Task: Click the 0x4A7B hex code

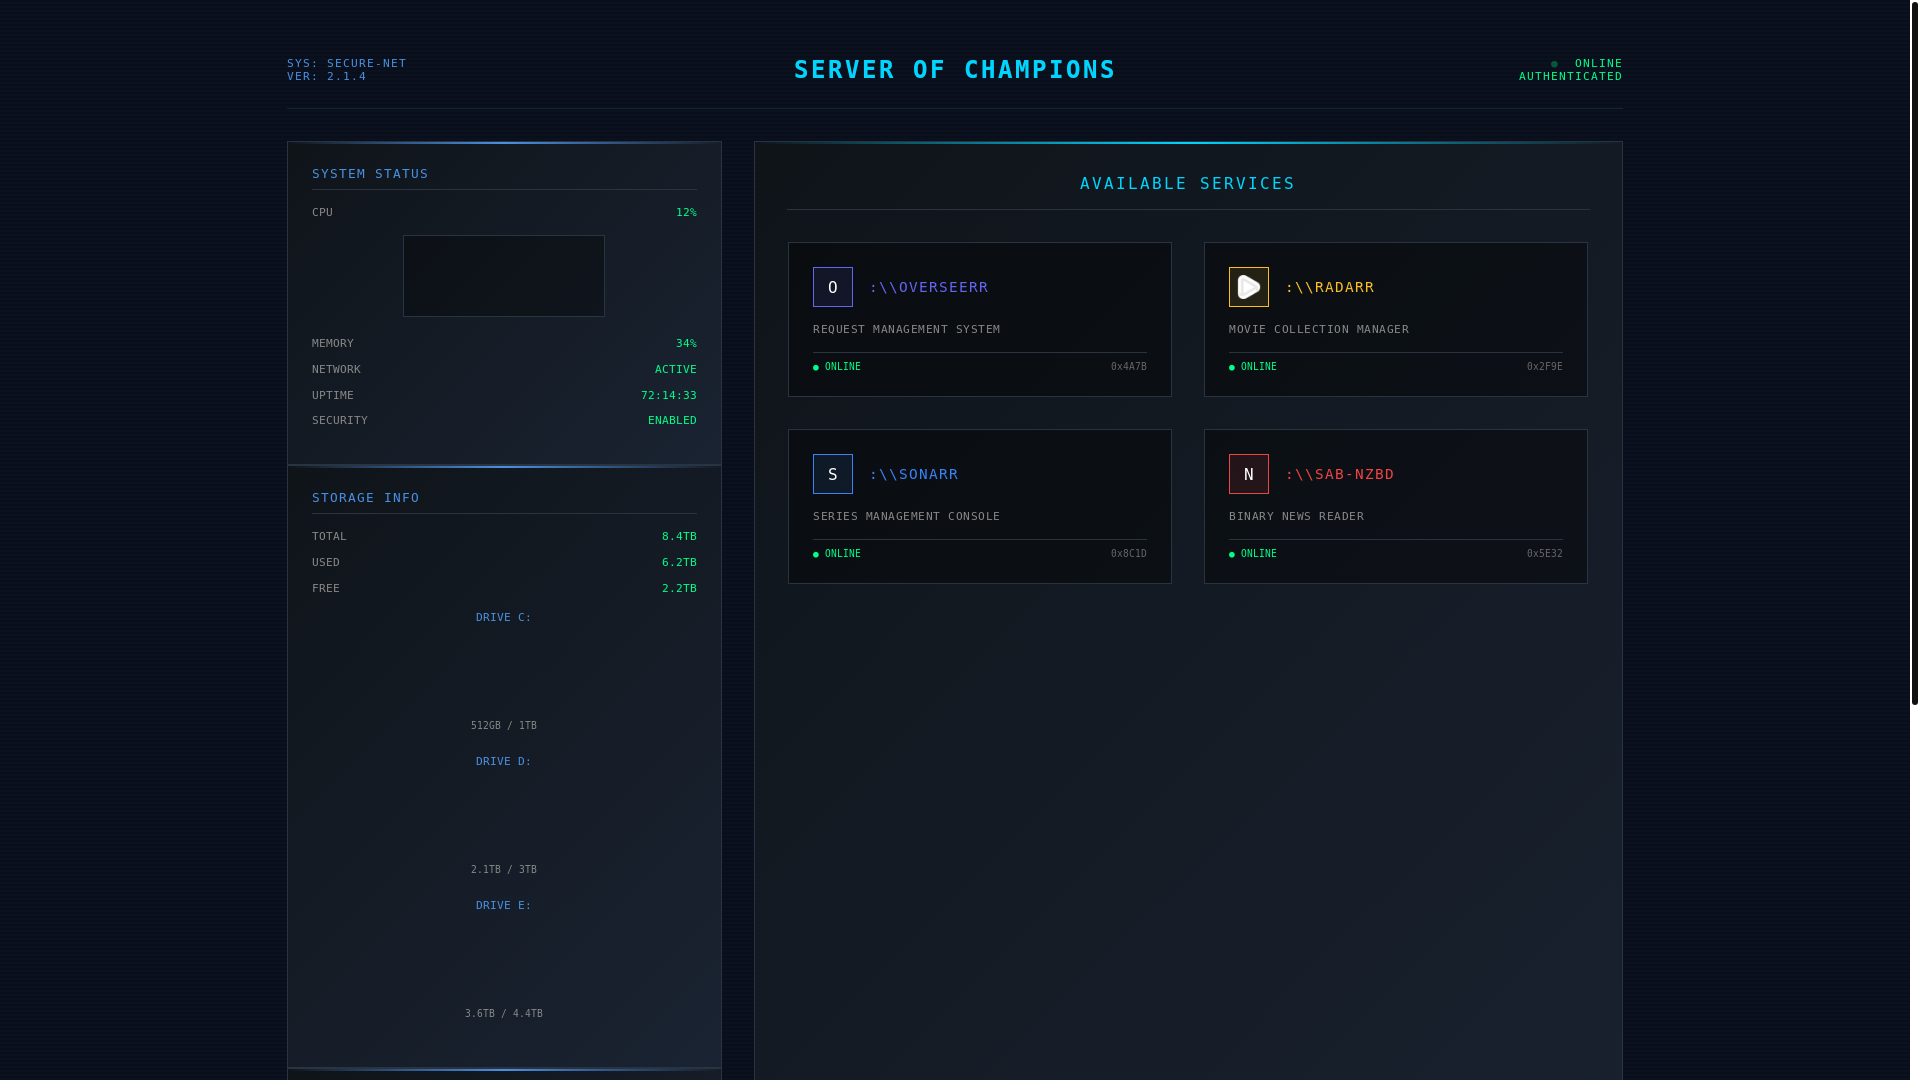Action: (x=1129, y=367)
